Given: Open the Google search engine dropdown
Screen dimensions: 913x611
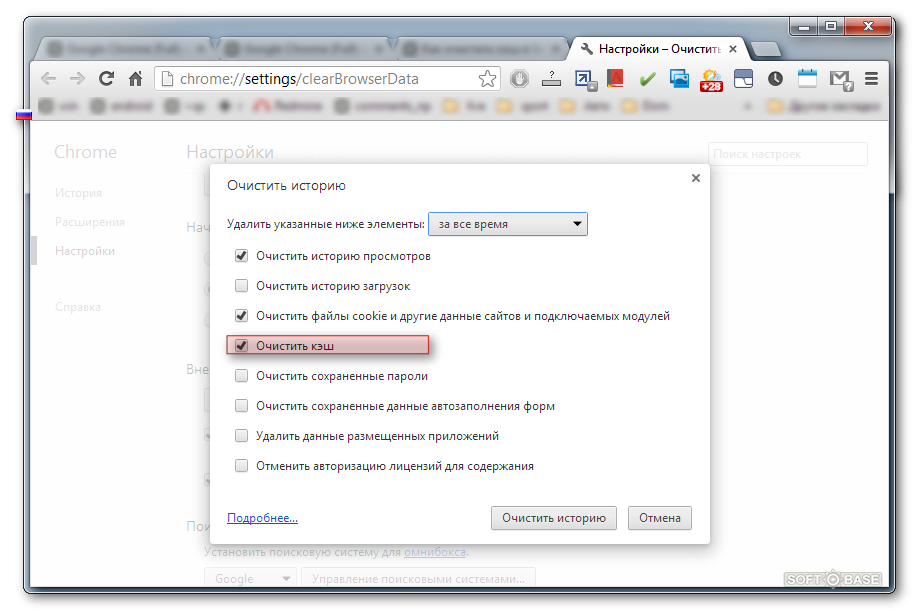Looking at the screenshot, I should [x=250, y=578].
